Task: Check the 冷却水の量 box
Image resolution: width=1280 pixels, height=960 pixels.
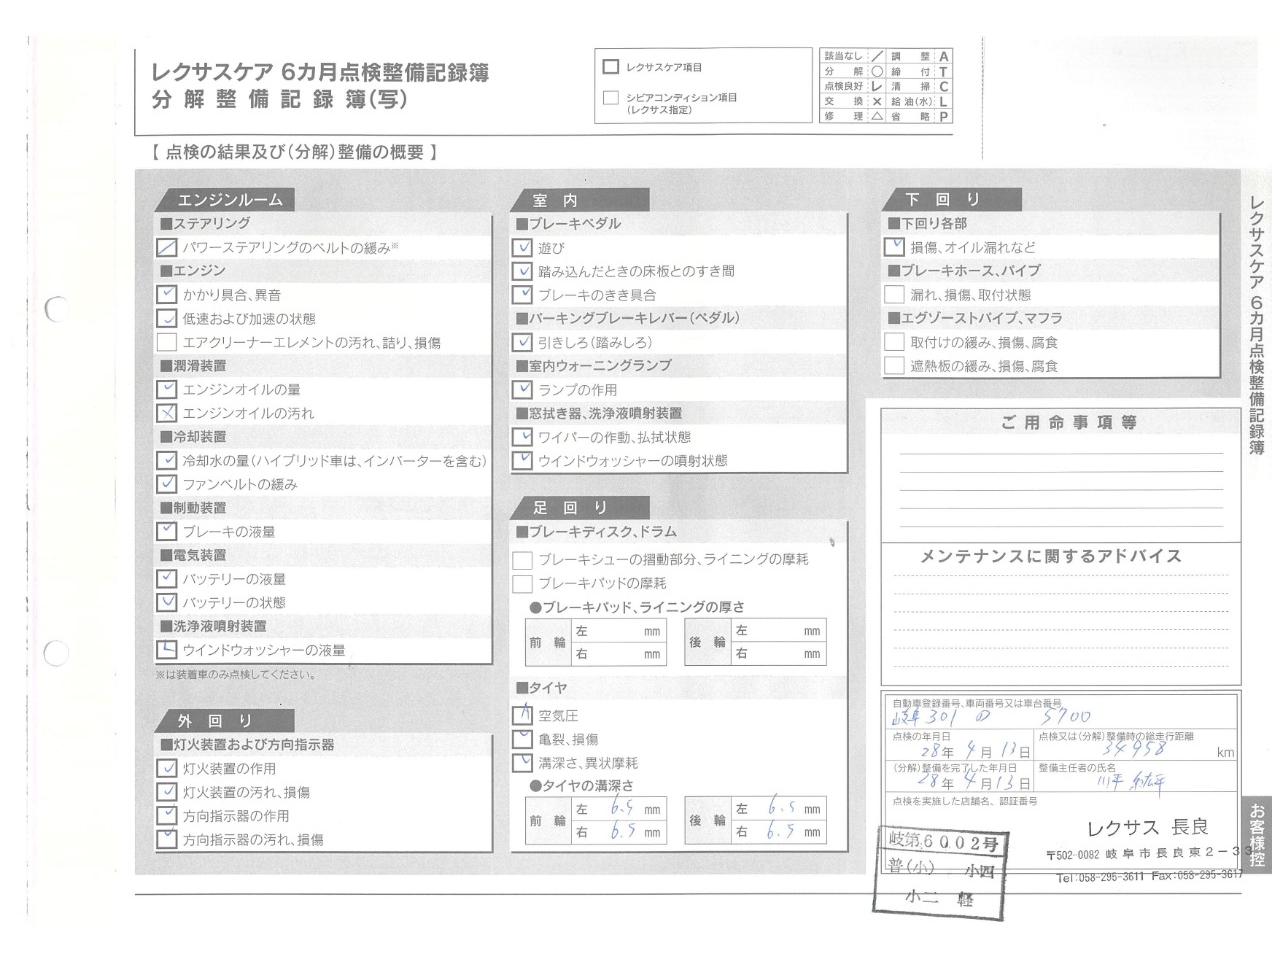Action: point(167,461)
